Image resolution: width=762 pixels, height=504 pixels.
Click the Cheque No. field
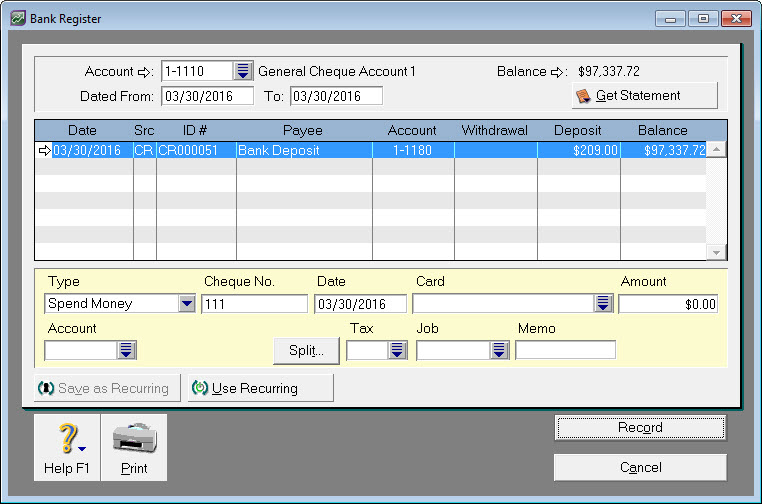click(x=255, y=304)
